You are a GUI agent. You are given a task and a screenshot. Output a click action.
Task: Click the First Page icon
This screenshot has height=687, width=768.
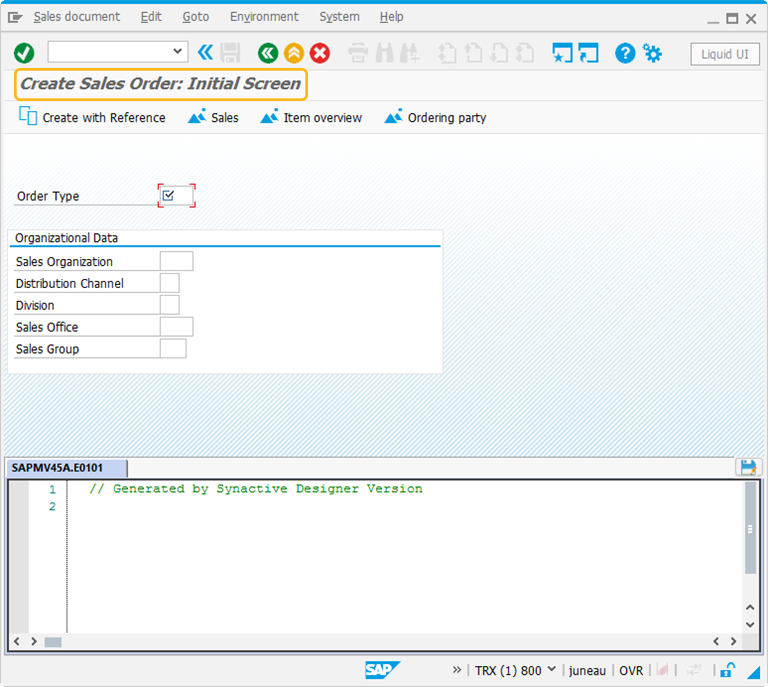click(x=447, y=53)
